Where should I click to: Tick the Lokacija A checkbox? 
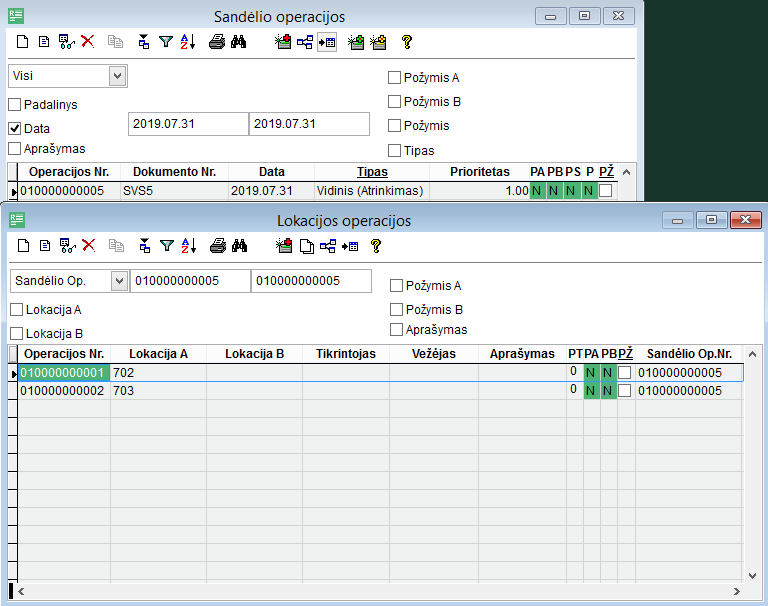click(16, 310)
